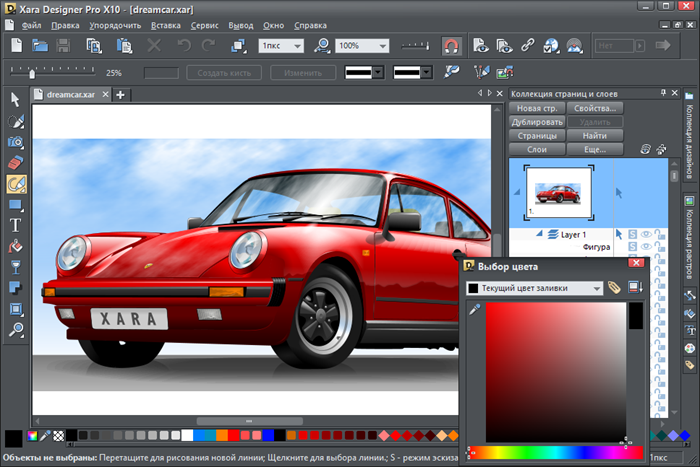
Task: Click the tag icon in color dialog
Action: [615, 288]
